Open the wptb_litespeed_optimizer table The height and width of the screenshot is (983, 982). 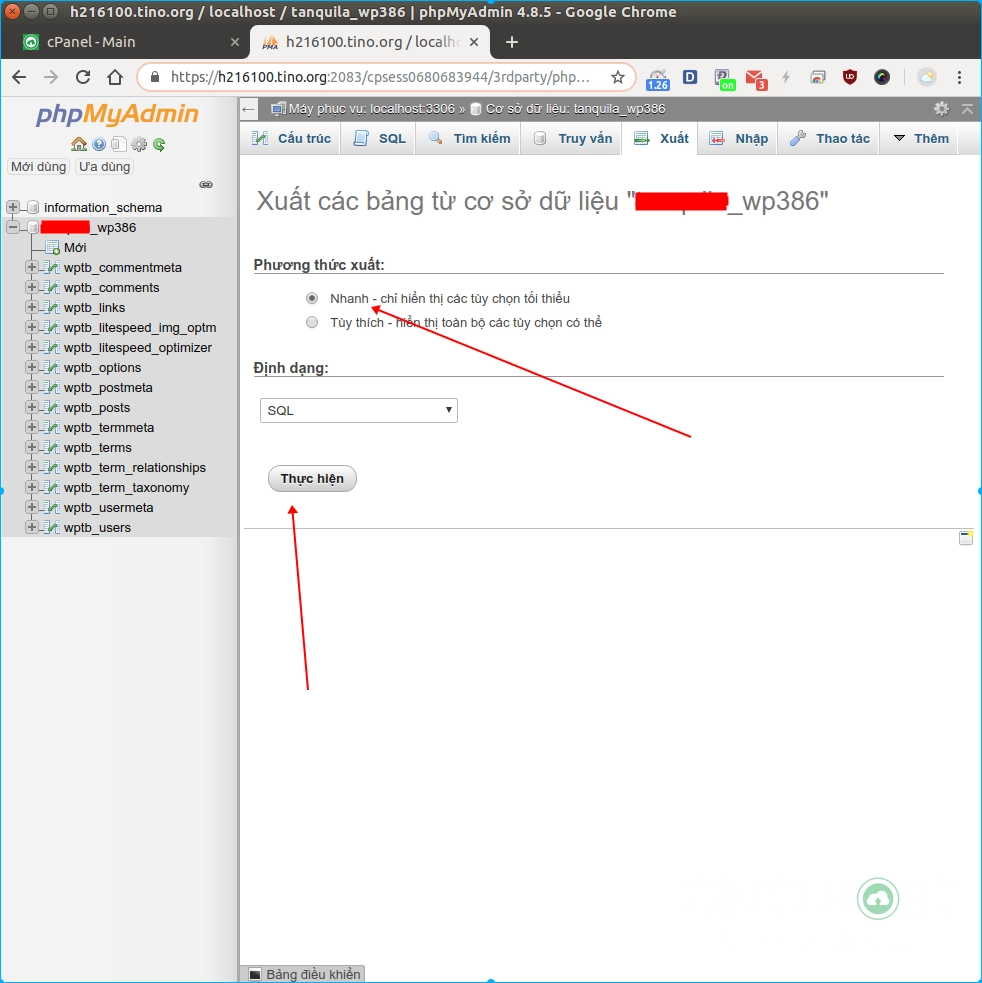[137, 347]
